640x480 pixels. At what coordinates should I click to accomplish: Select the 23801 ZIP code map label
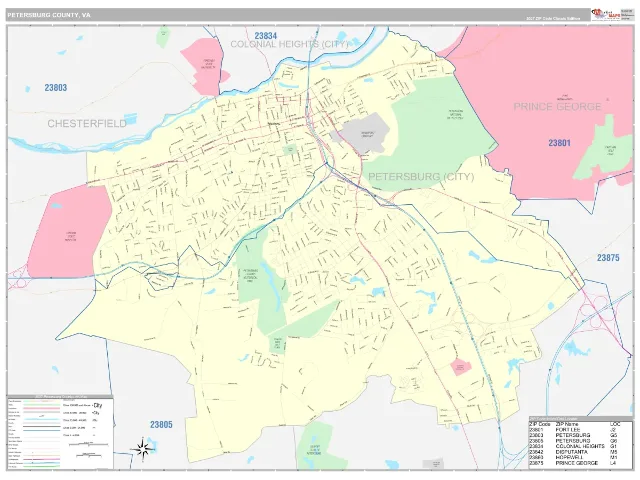(559, 143)
